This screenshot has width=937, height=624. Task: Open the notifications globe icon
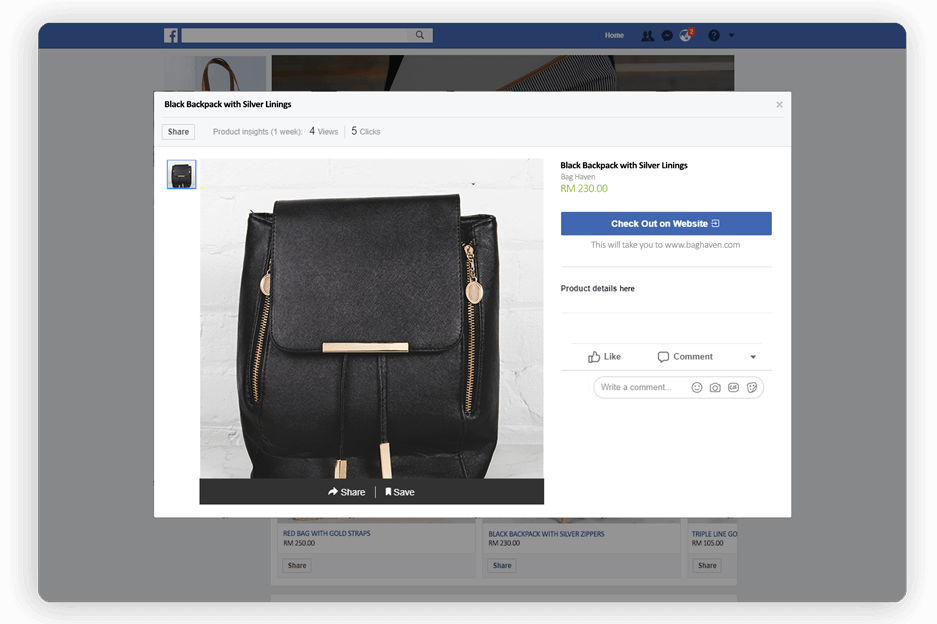685,36
